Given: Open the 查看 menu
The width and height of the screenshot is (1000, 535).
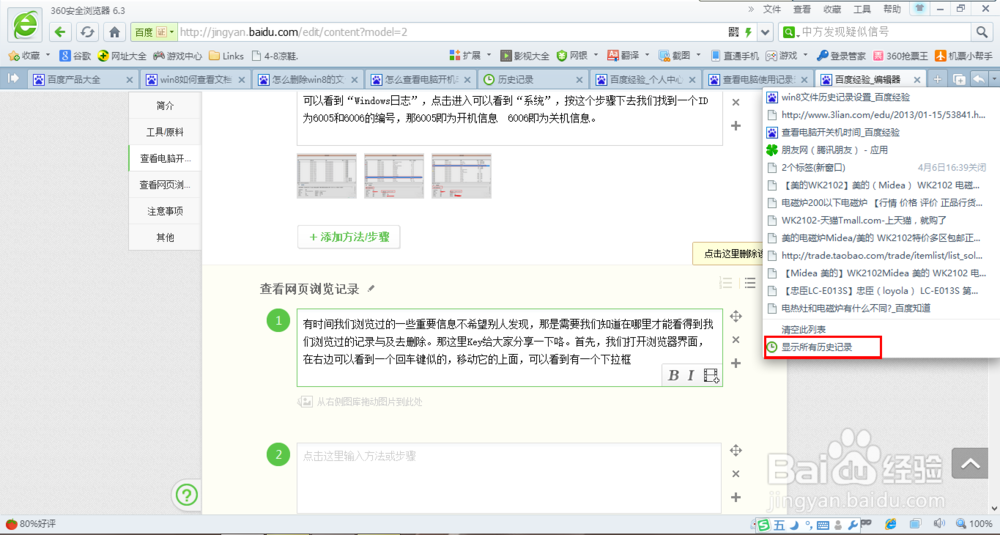Looking at the screenshot, I should (802, 10).
